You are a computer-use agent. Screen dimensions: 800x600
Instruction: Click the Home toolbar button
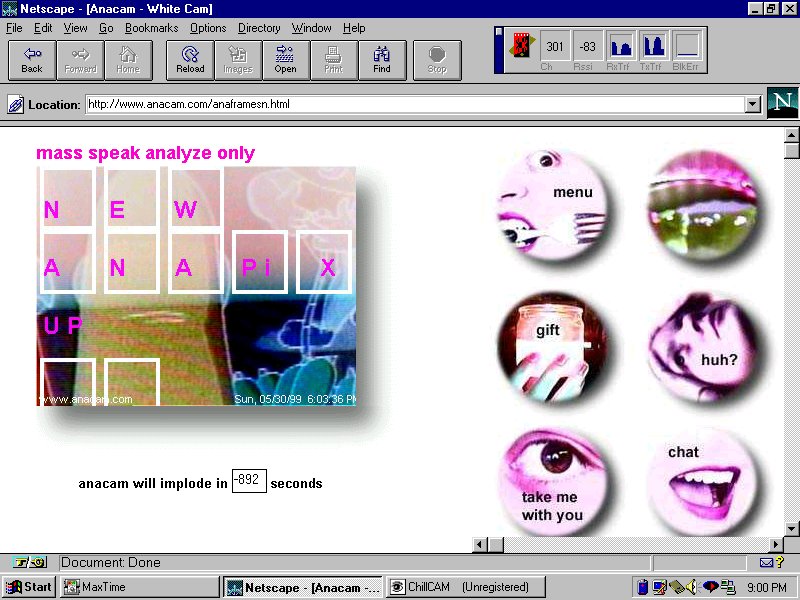(x=128, y=60)
